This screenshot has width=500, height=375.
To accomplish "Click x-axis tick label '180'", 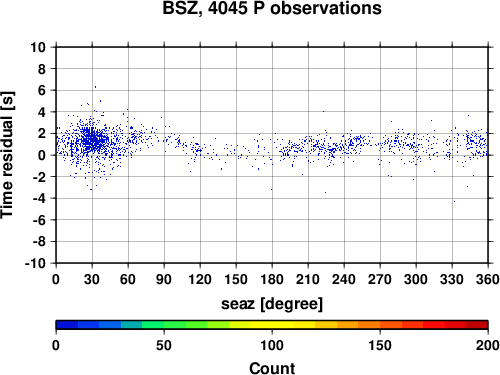I will (x=272, y=279).
